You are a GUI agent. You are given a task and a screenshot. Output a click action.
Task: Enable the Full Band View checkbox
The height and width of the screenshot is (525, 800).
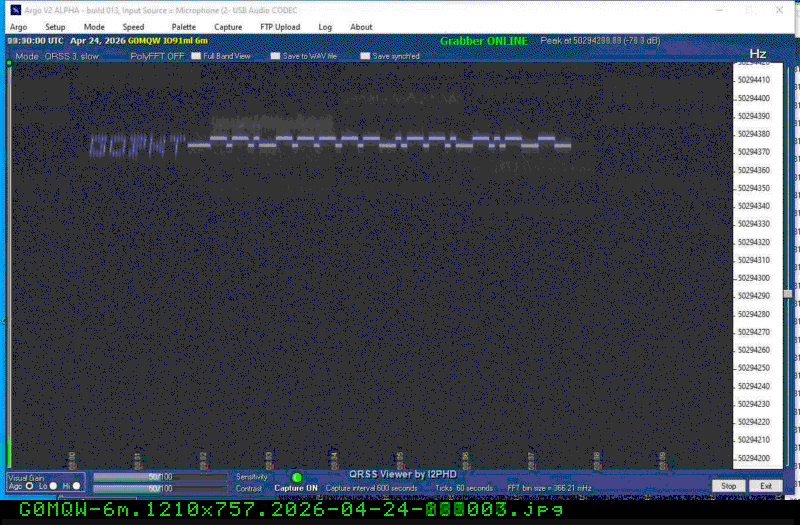pos(196,56)
